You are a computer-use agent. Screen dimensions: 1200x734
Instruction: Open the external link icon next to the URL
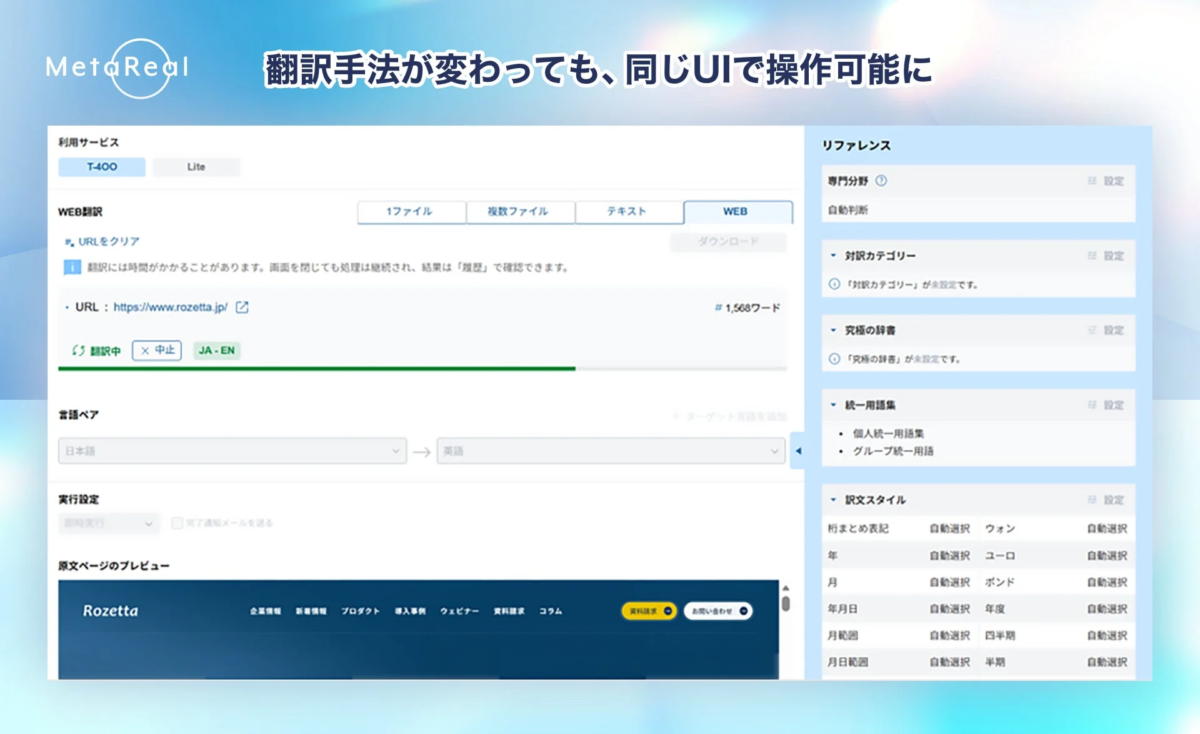(x=241, y=308)
